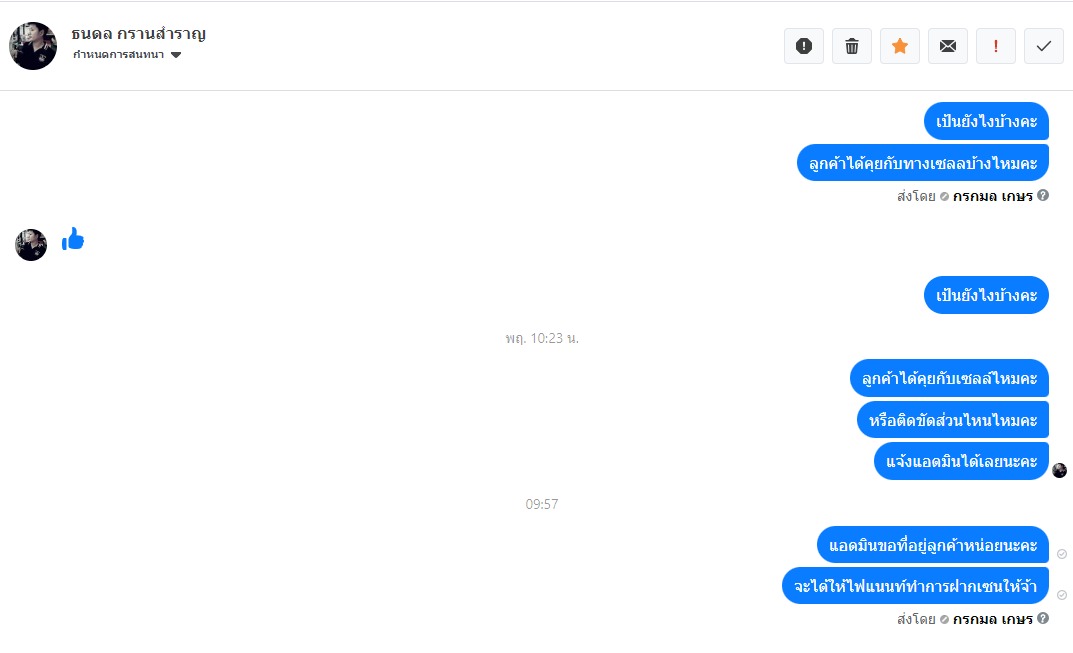Flag conversation with red exclamation icon
Screen dimensions: 1073x653
tap(995, 46)
